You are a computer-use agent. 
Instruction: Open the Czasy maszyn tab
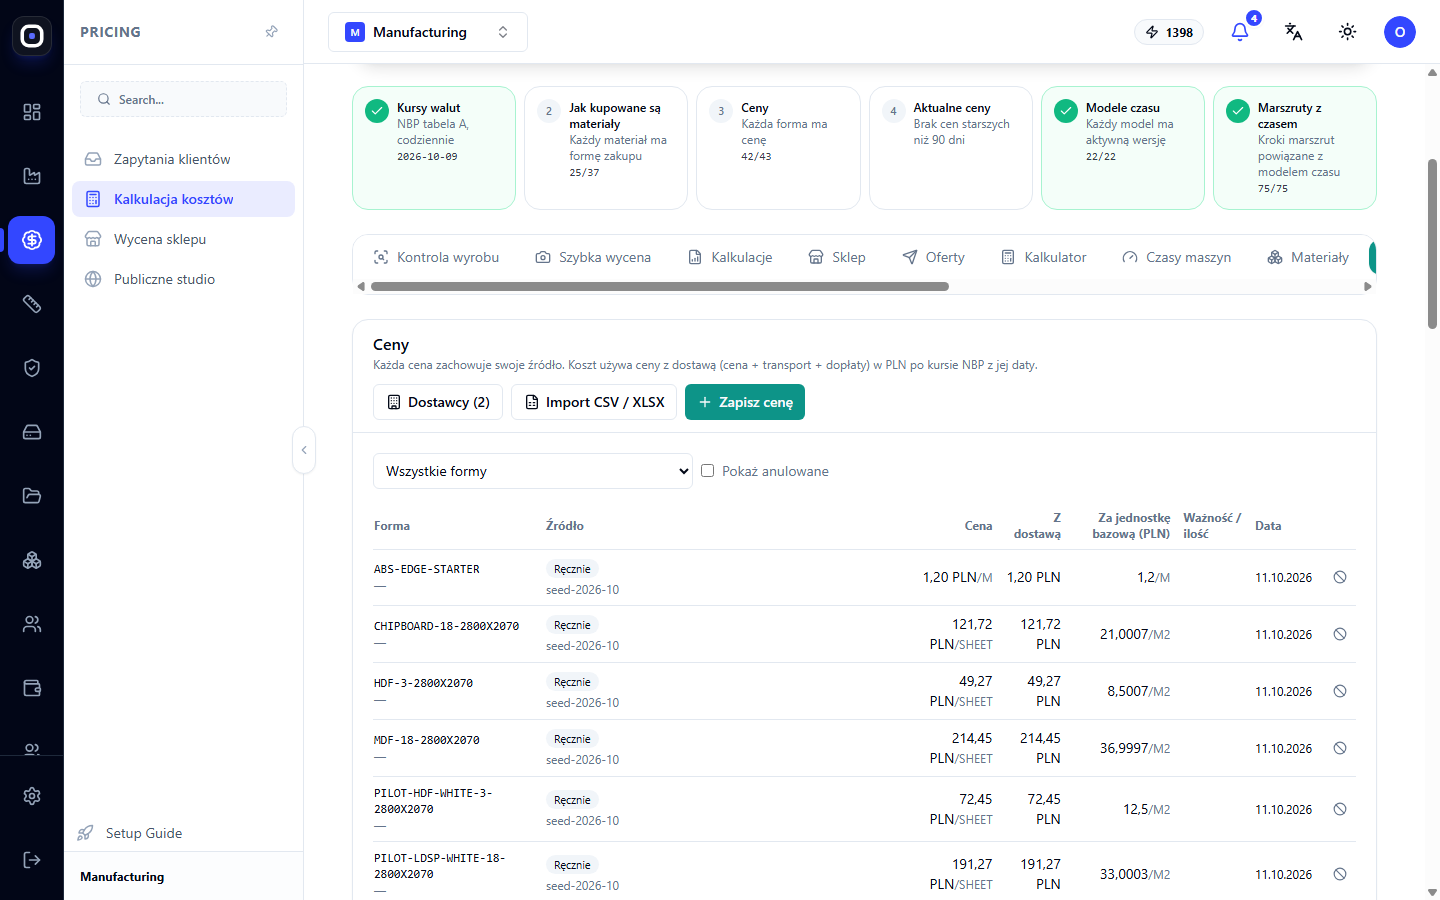tap(1176, 257)
